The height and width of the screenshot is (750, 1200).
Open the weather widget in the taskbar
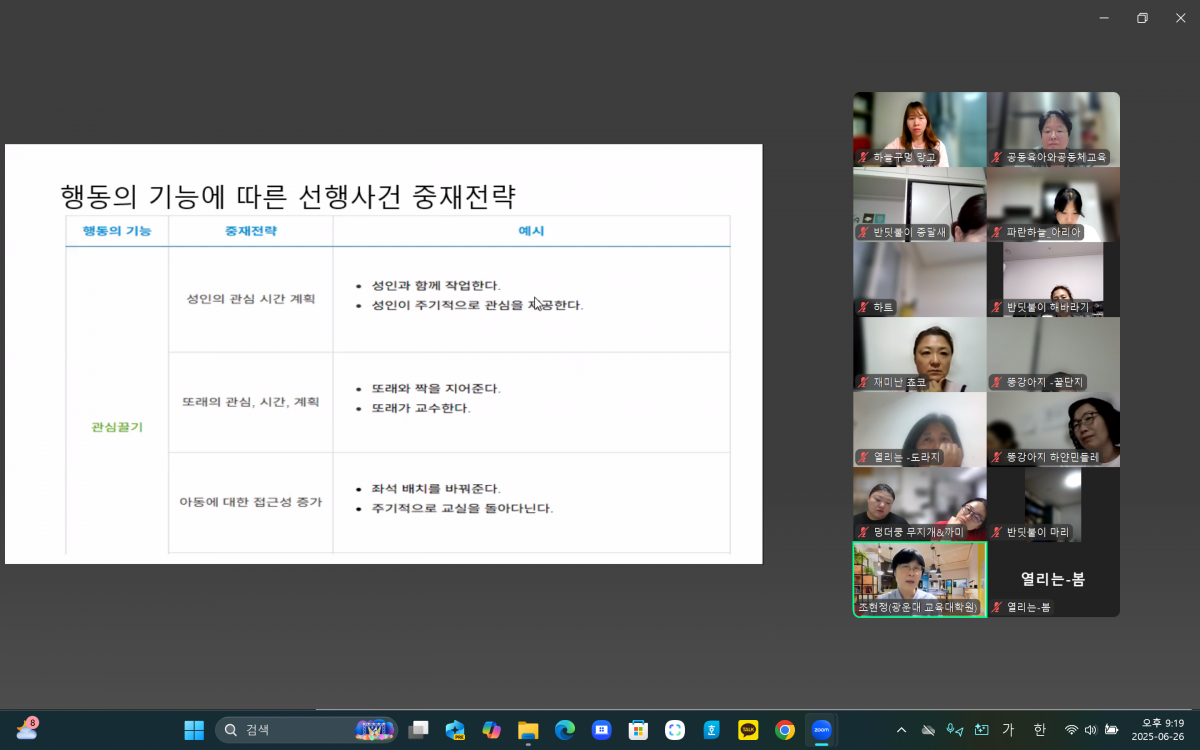pos(27,729)
